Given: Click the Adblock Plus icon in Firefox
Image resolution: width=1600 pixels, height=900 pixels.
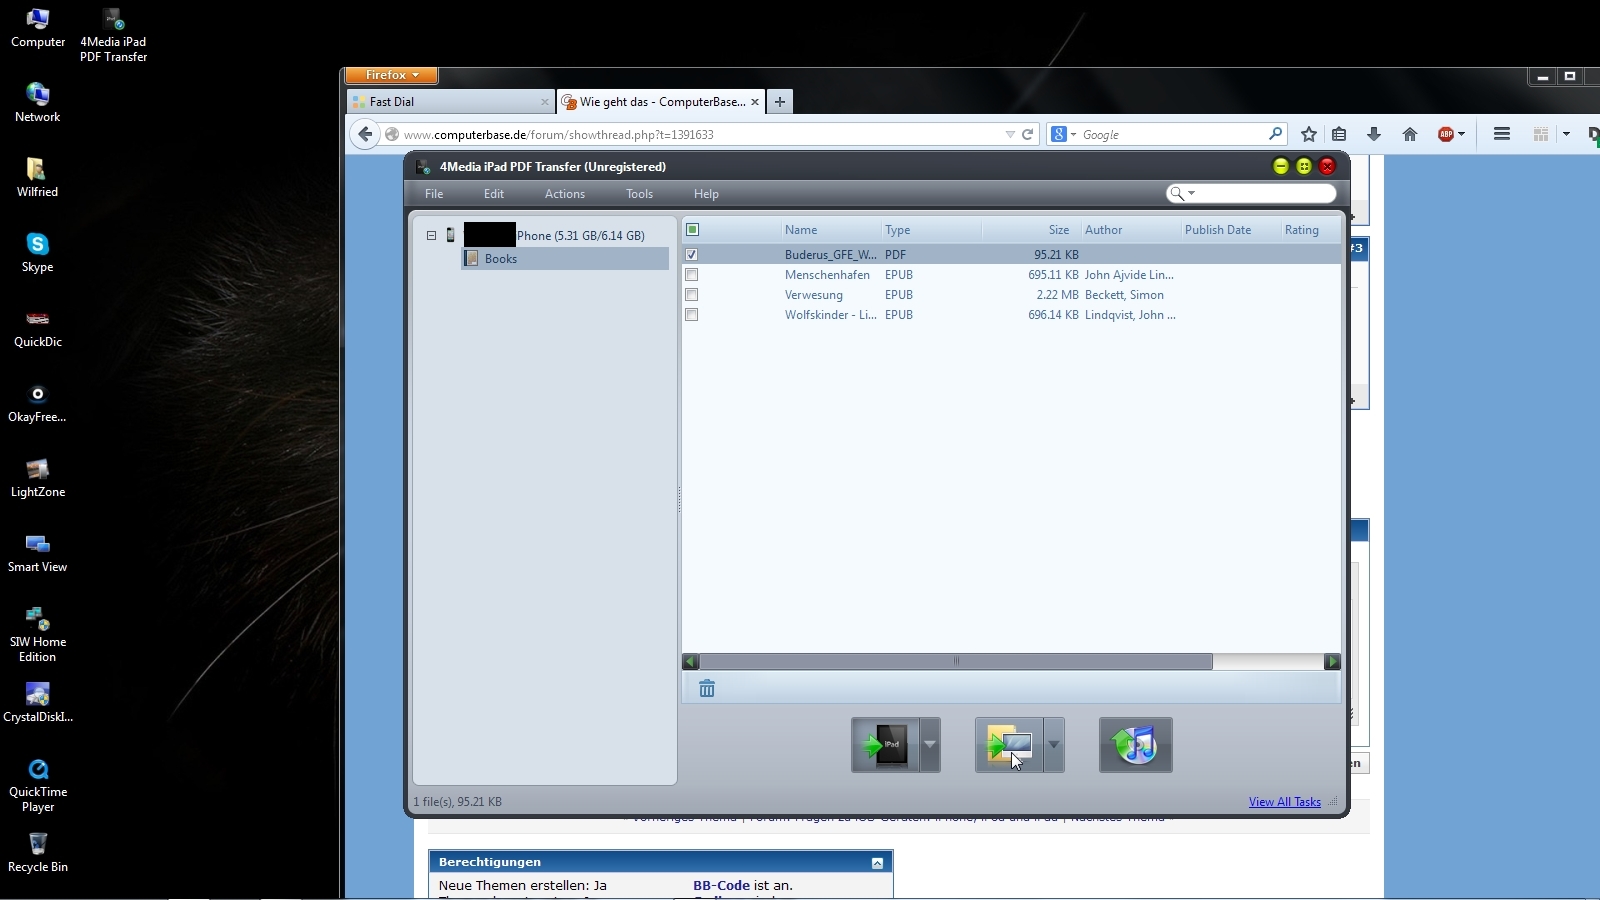Looking at the screenshot, I should pos(1446,134).
